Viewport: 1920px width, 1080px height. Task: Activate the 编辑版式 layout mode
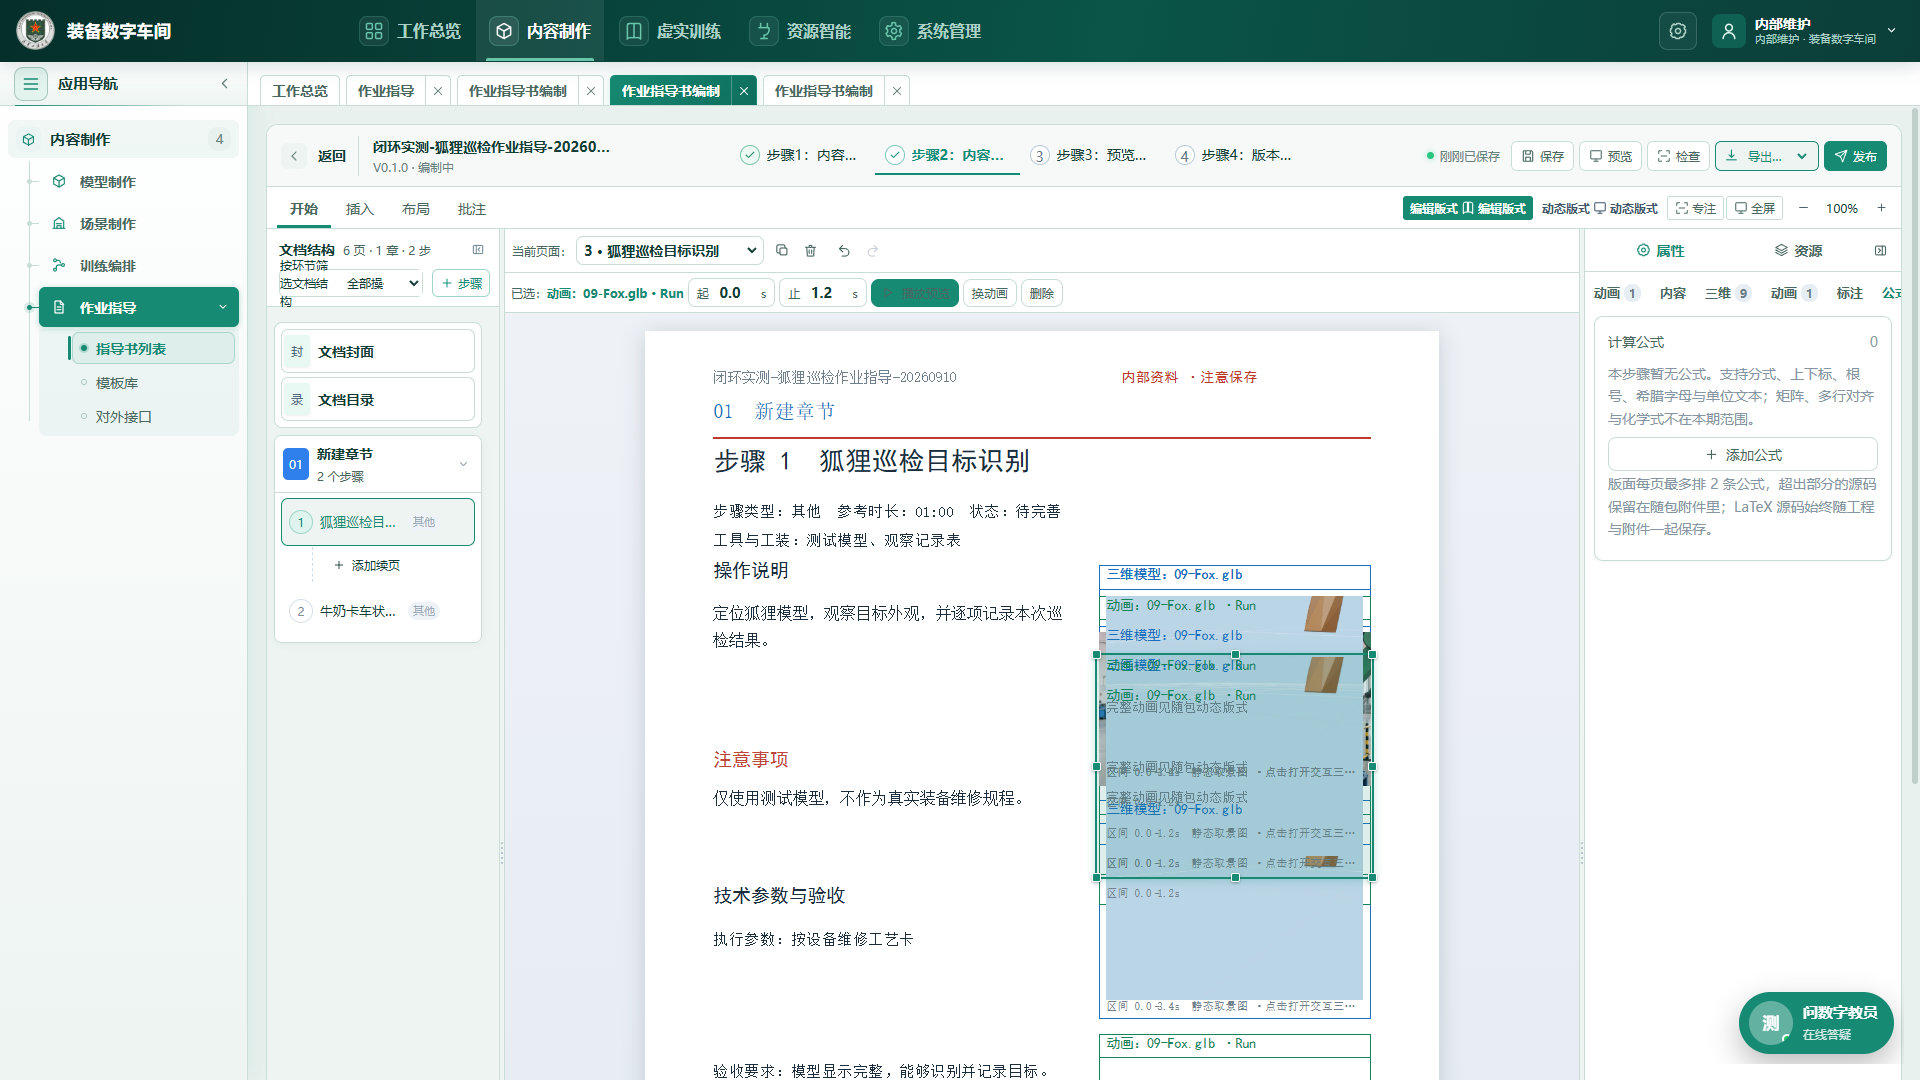tap(1467, 208)
